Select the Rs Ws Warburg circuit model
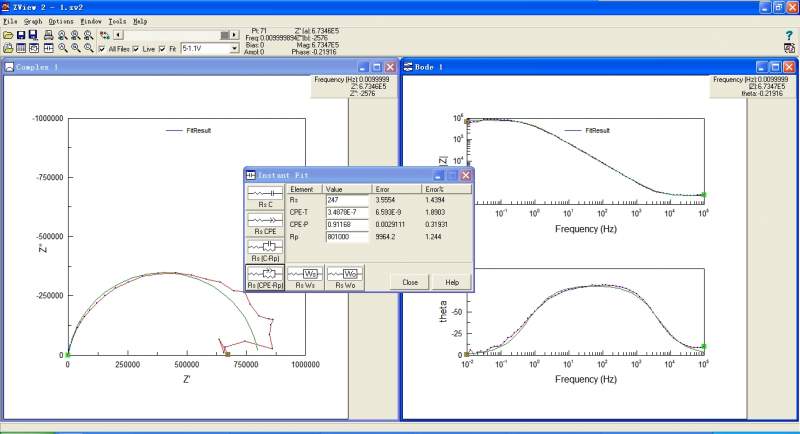800x434 pixels. [305, 278]
